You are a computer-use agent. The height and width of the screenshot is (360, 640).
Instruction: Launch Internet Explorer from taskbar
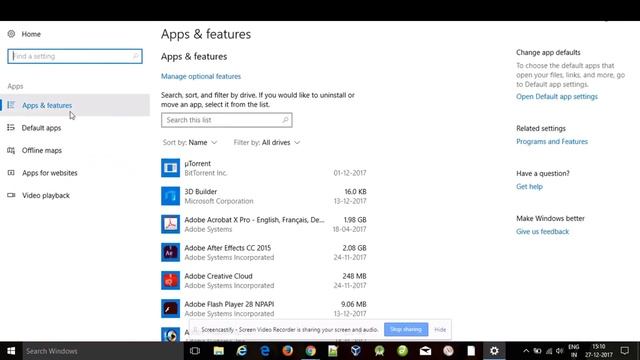click(242, 351)
